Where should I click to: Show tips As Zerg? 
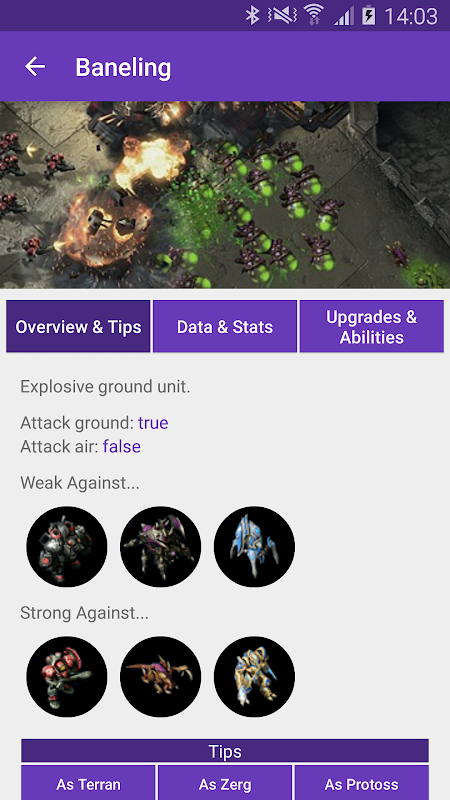tap(225, 783)
